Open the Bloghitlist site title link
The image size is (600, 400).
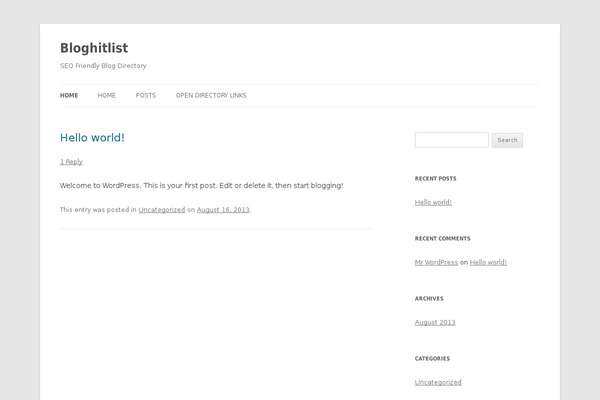point(94,48)
